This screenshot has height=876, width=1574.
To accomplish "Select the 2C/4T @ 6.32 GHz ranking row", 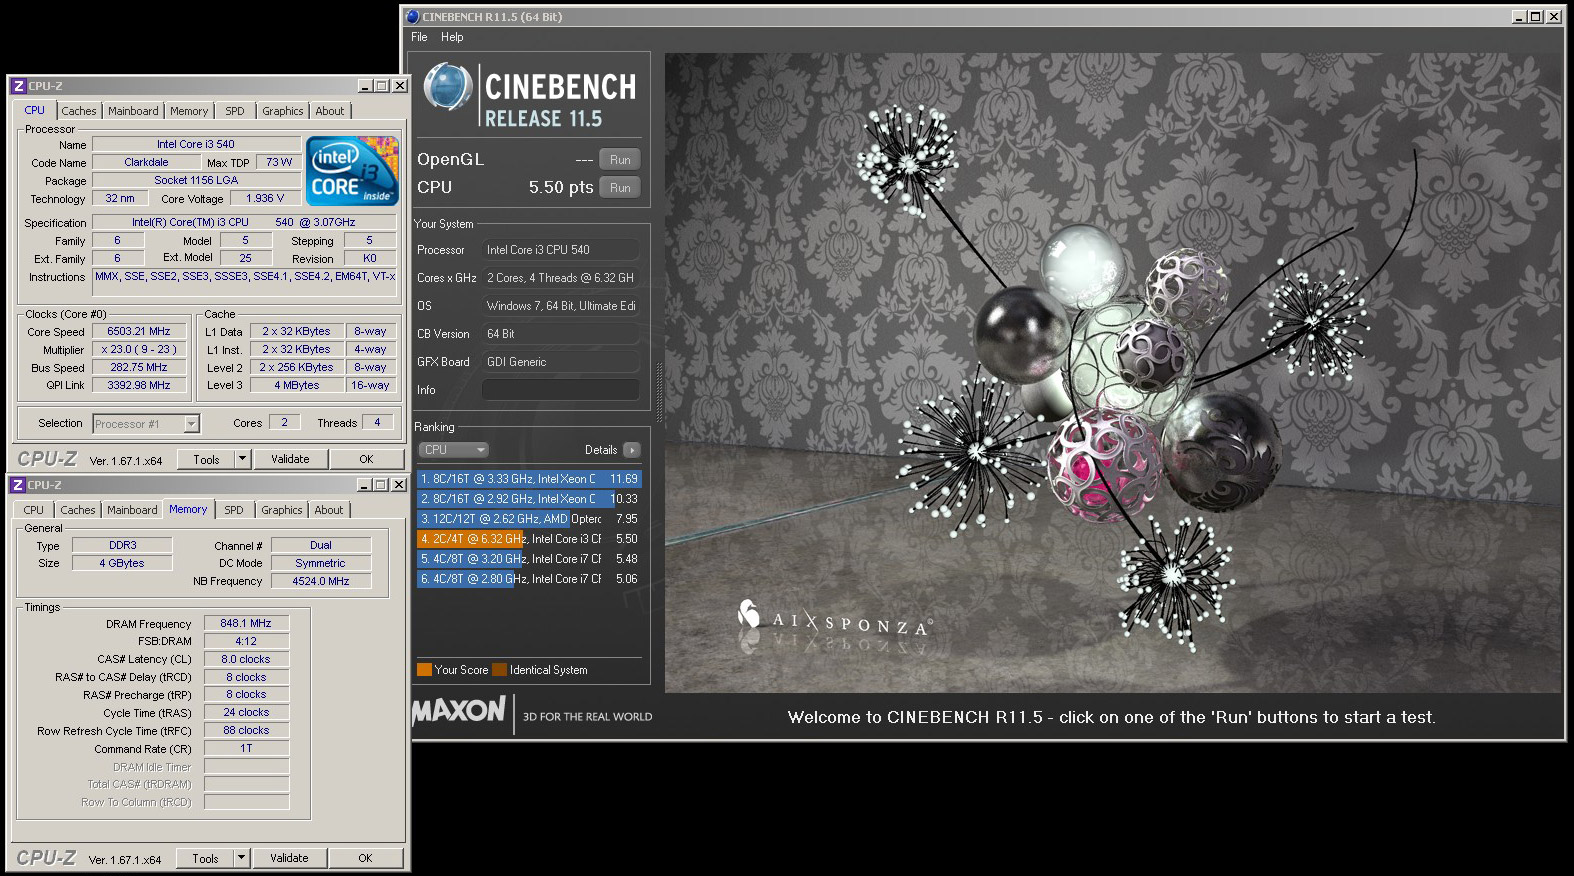I will pyautogui.click(x=529, y=539).
